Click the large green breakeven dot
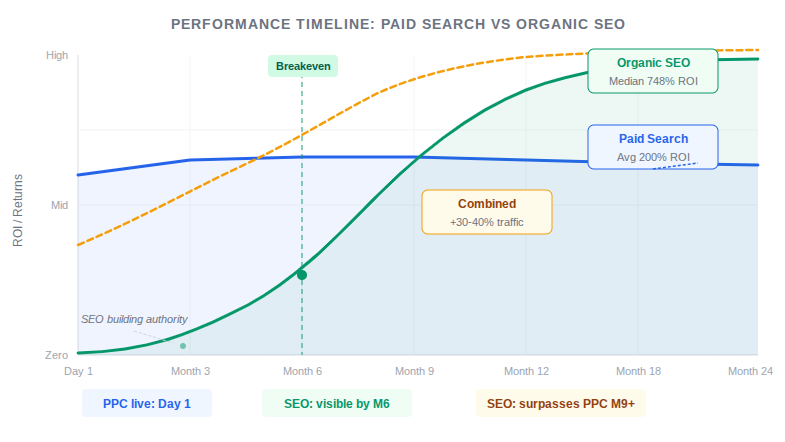Screen dimensions: 785x442 [302, 275]
